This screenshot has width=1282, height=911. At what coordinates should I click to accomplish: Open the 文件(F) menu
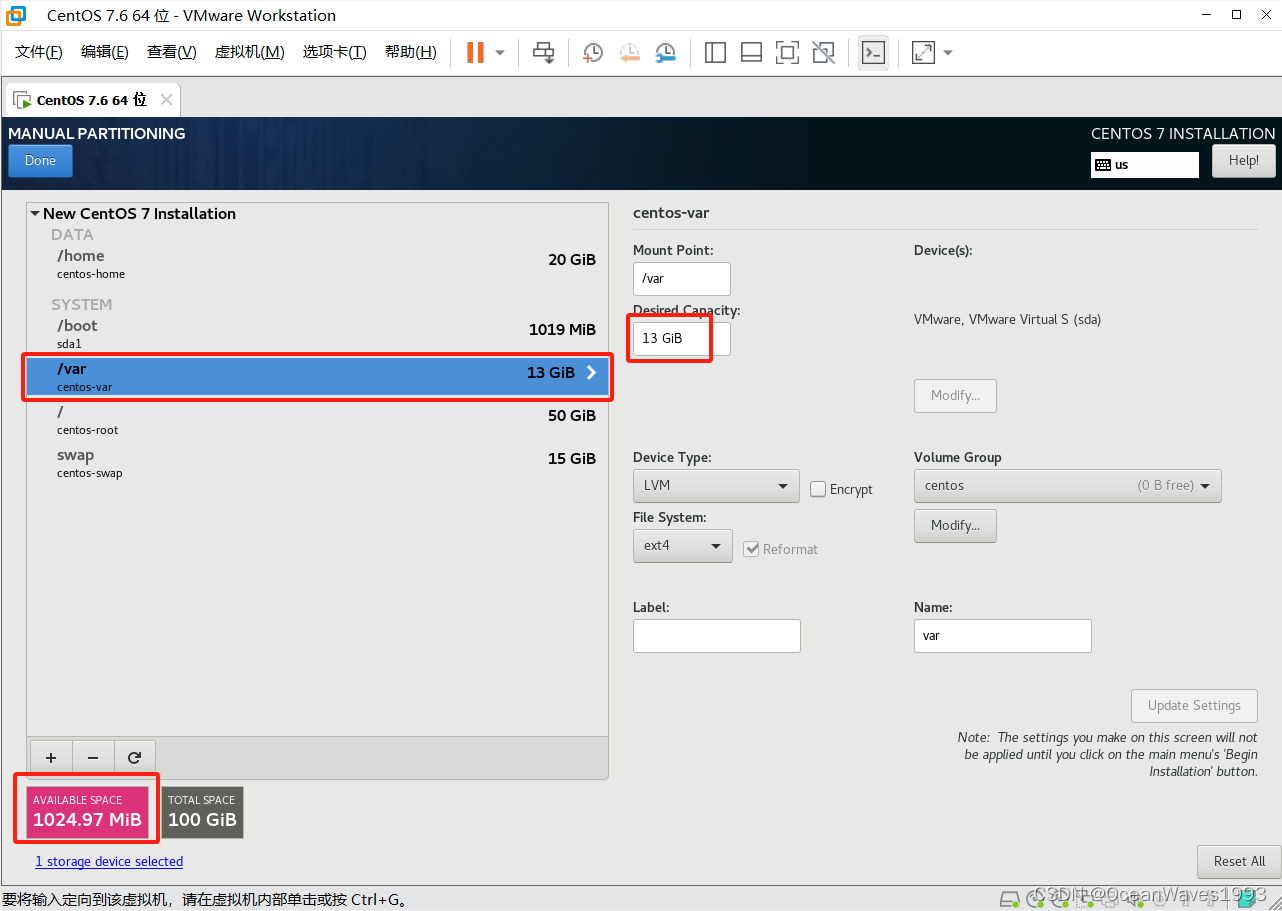tap(39, 52)
